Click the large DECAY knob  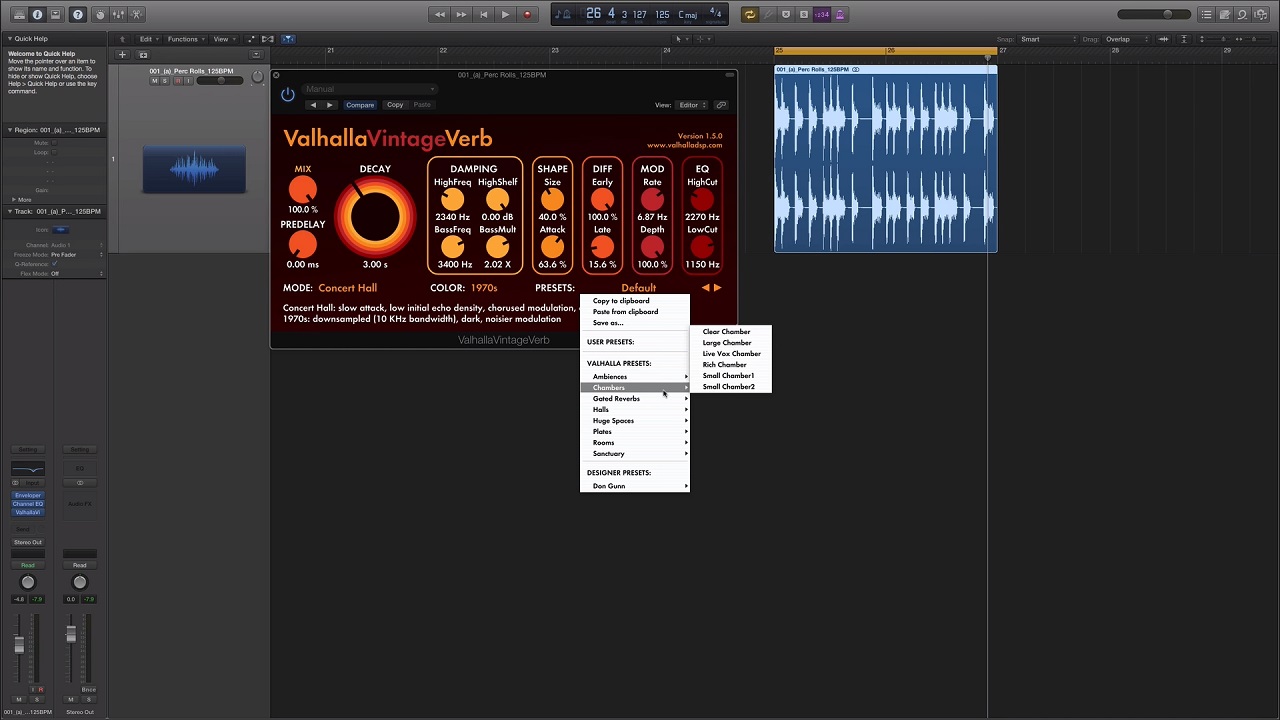[375, 217]
